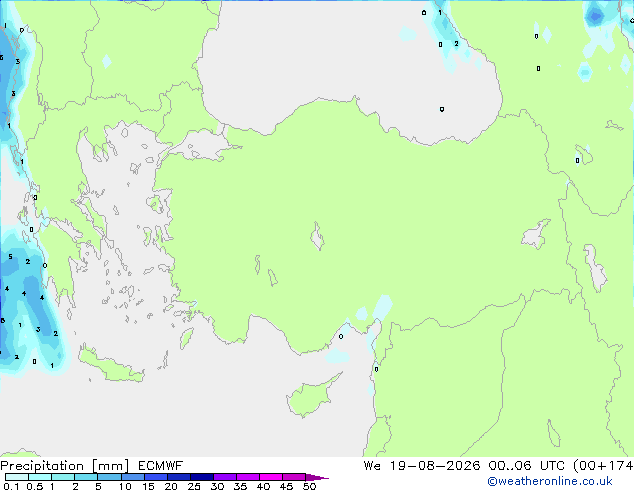This screenshot has height=490, width=634.
Task: Click the legend label '45'
Action: (x=286, y=486)
